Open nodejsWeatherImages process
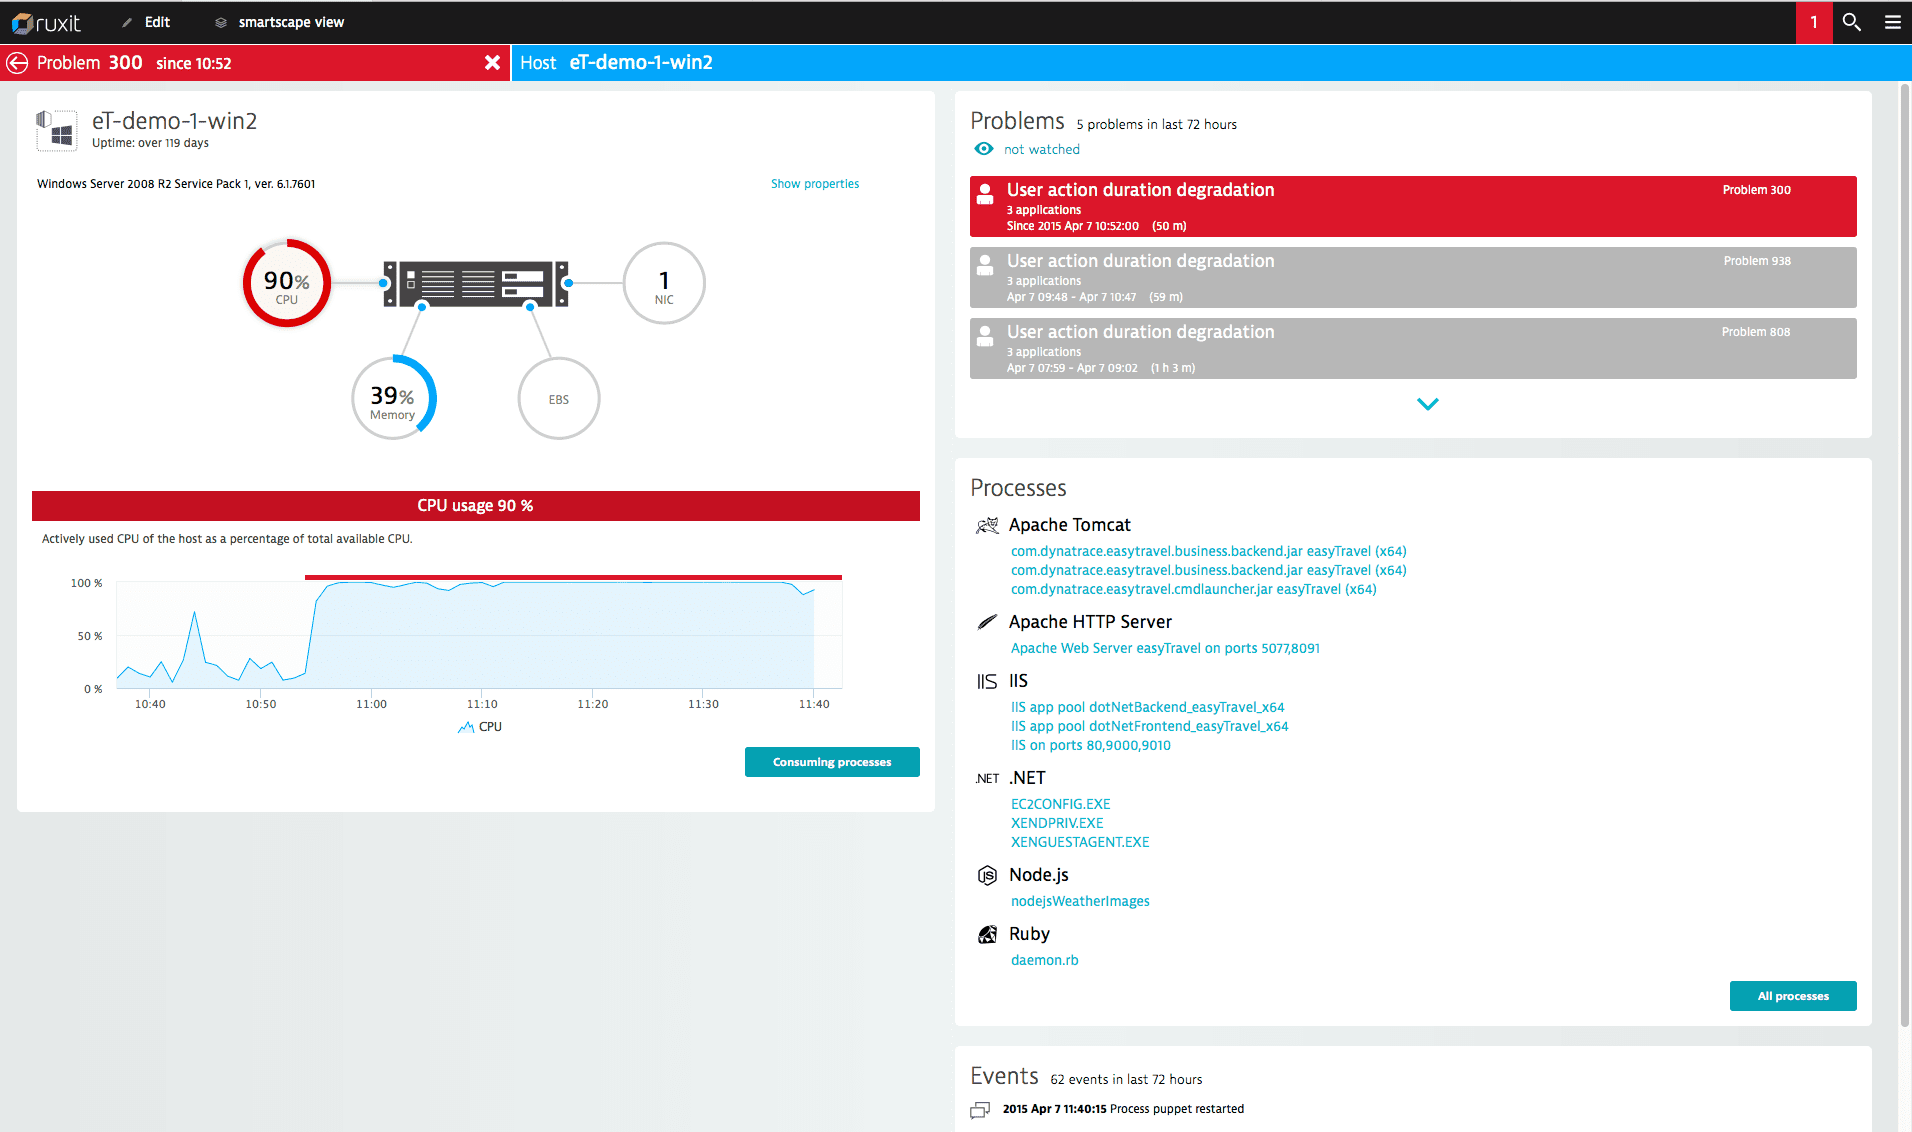The image size is (1912, 1132). (1080, 901)
